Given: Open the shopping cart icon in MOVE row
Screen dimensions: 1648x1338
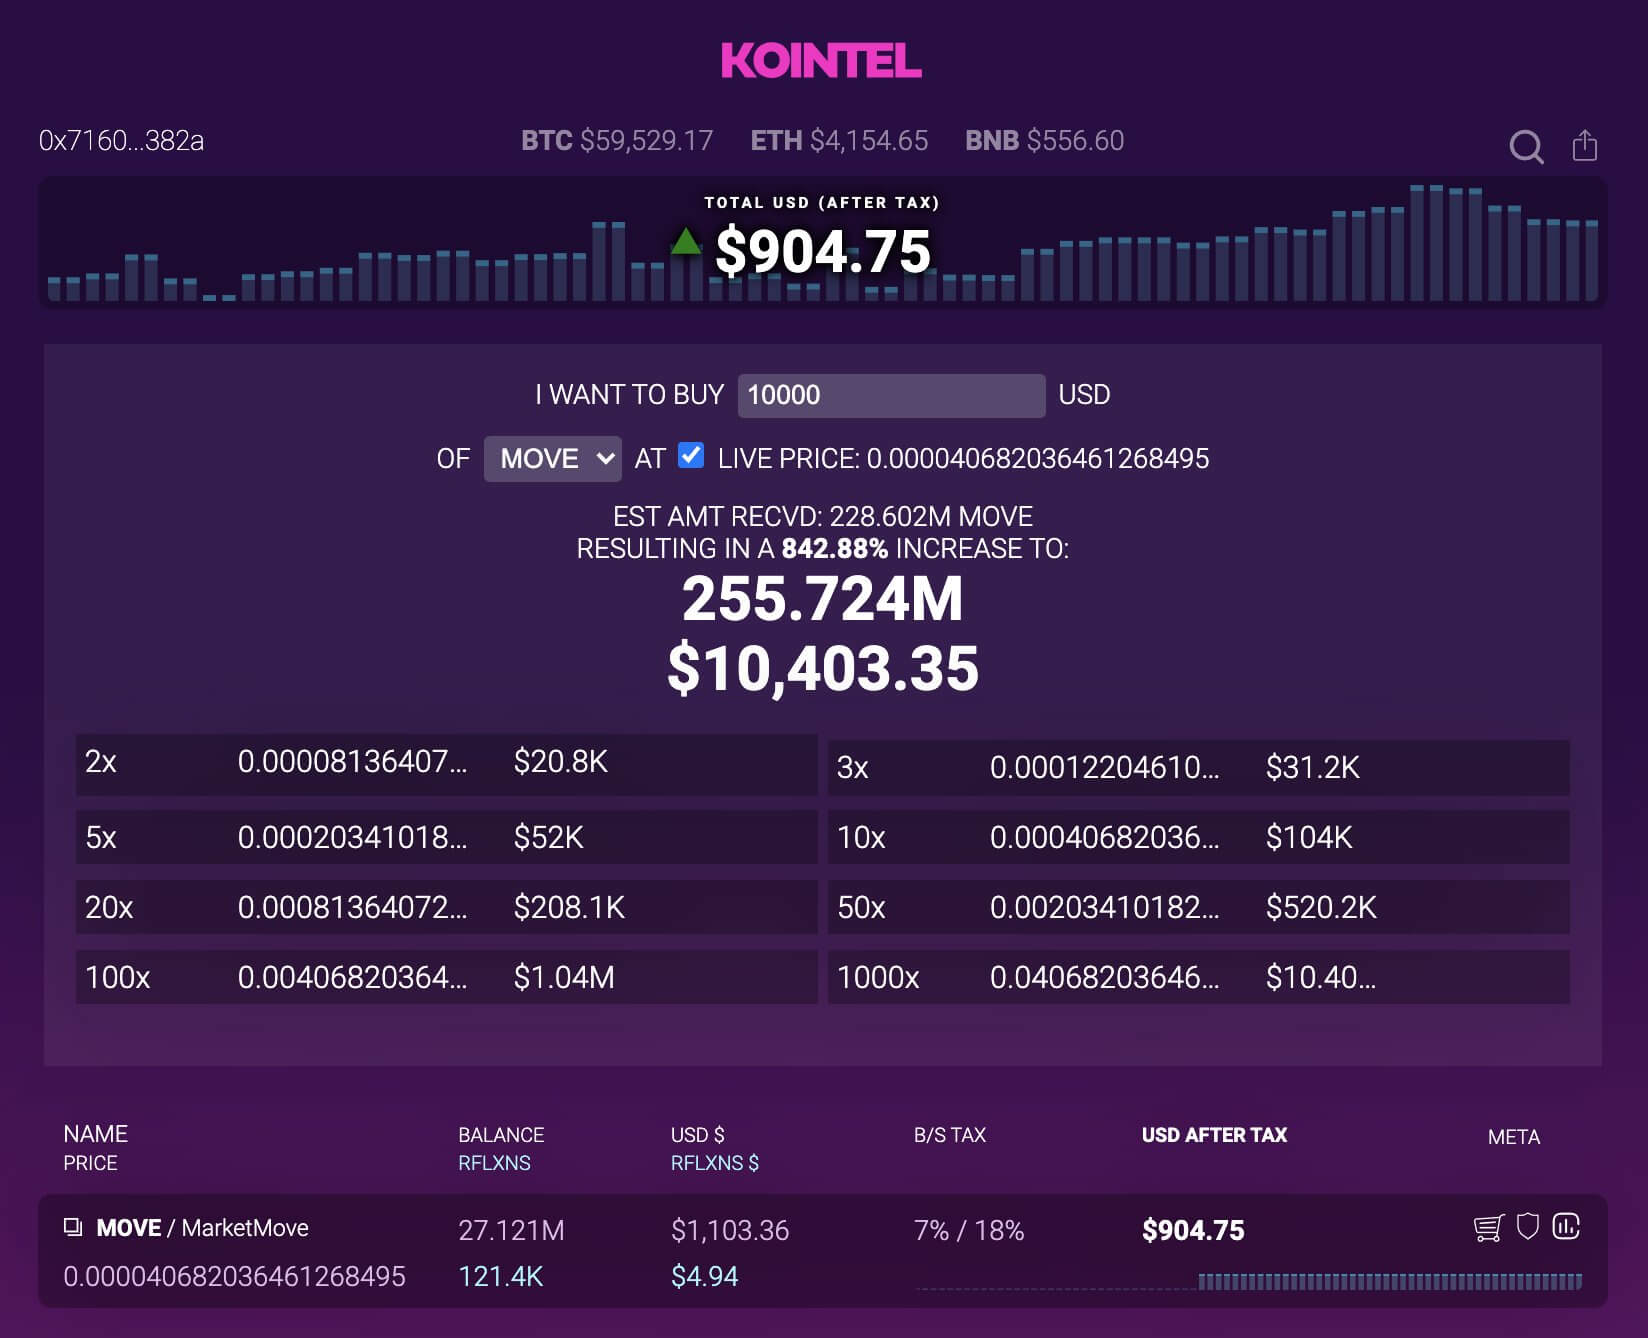Looking at the screenshot, I should pos(1489,1227).
